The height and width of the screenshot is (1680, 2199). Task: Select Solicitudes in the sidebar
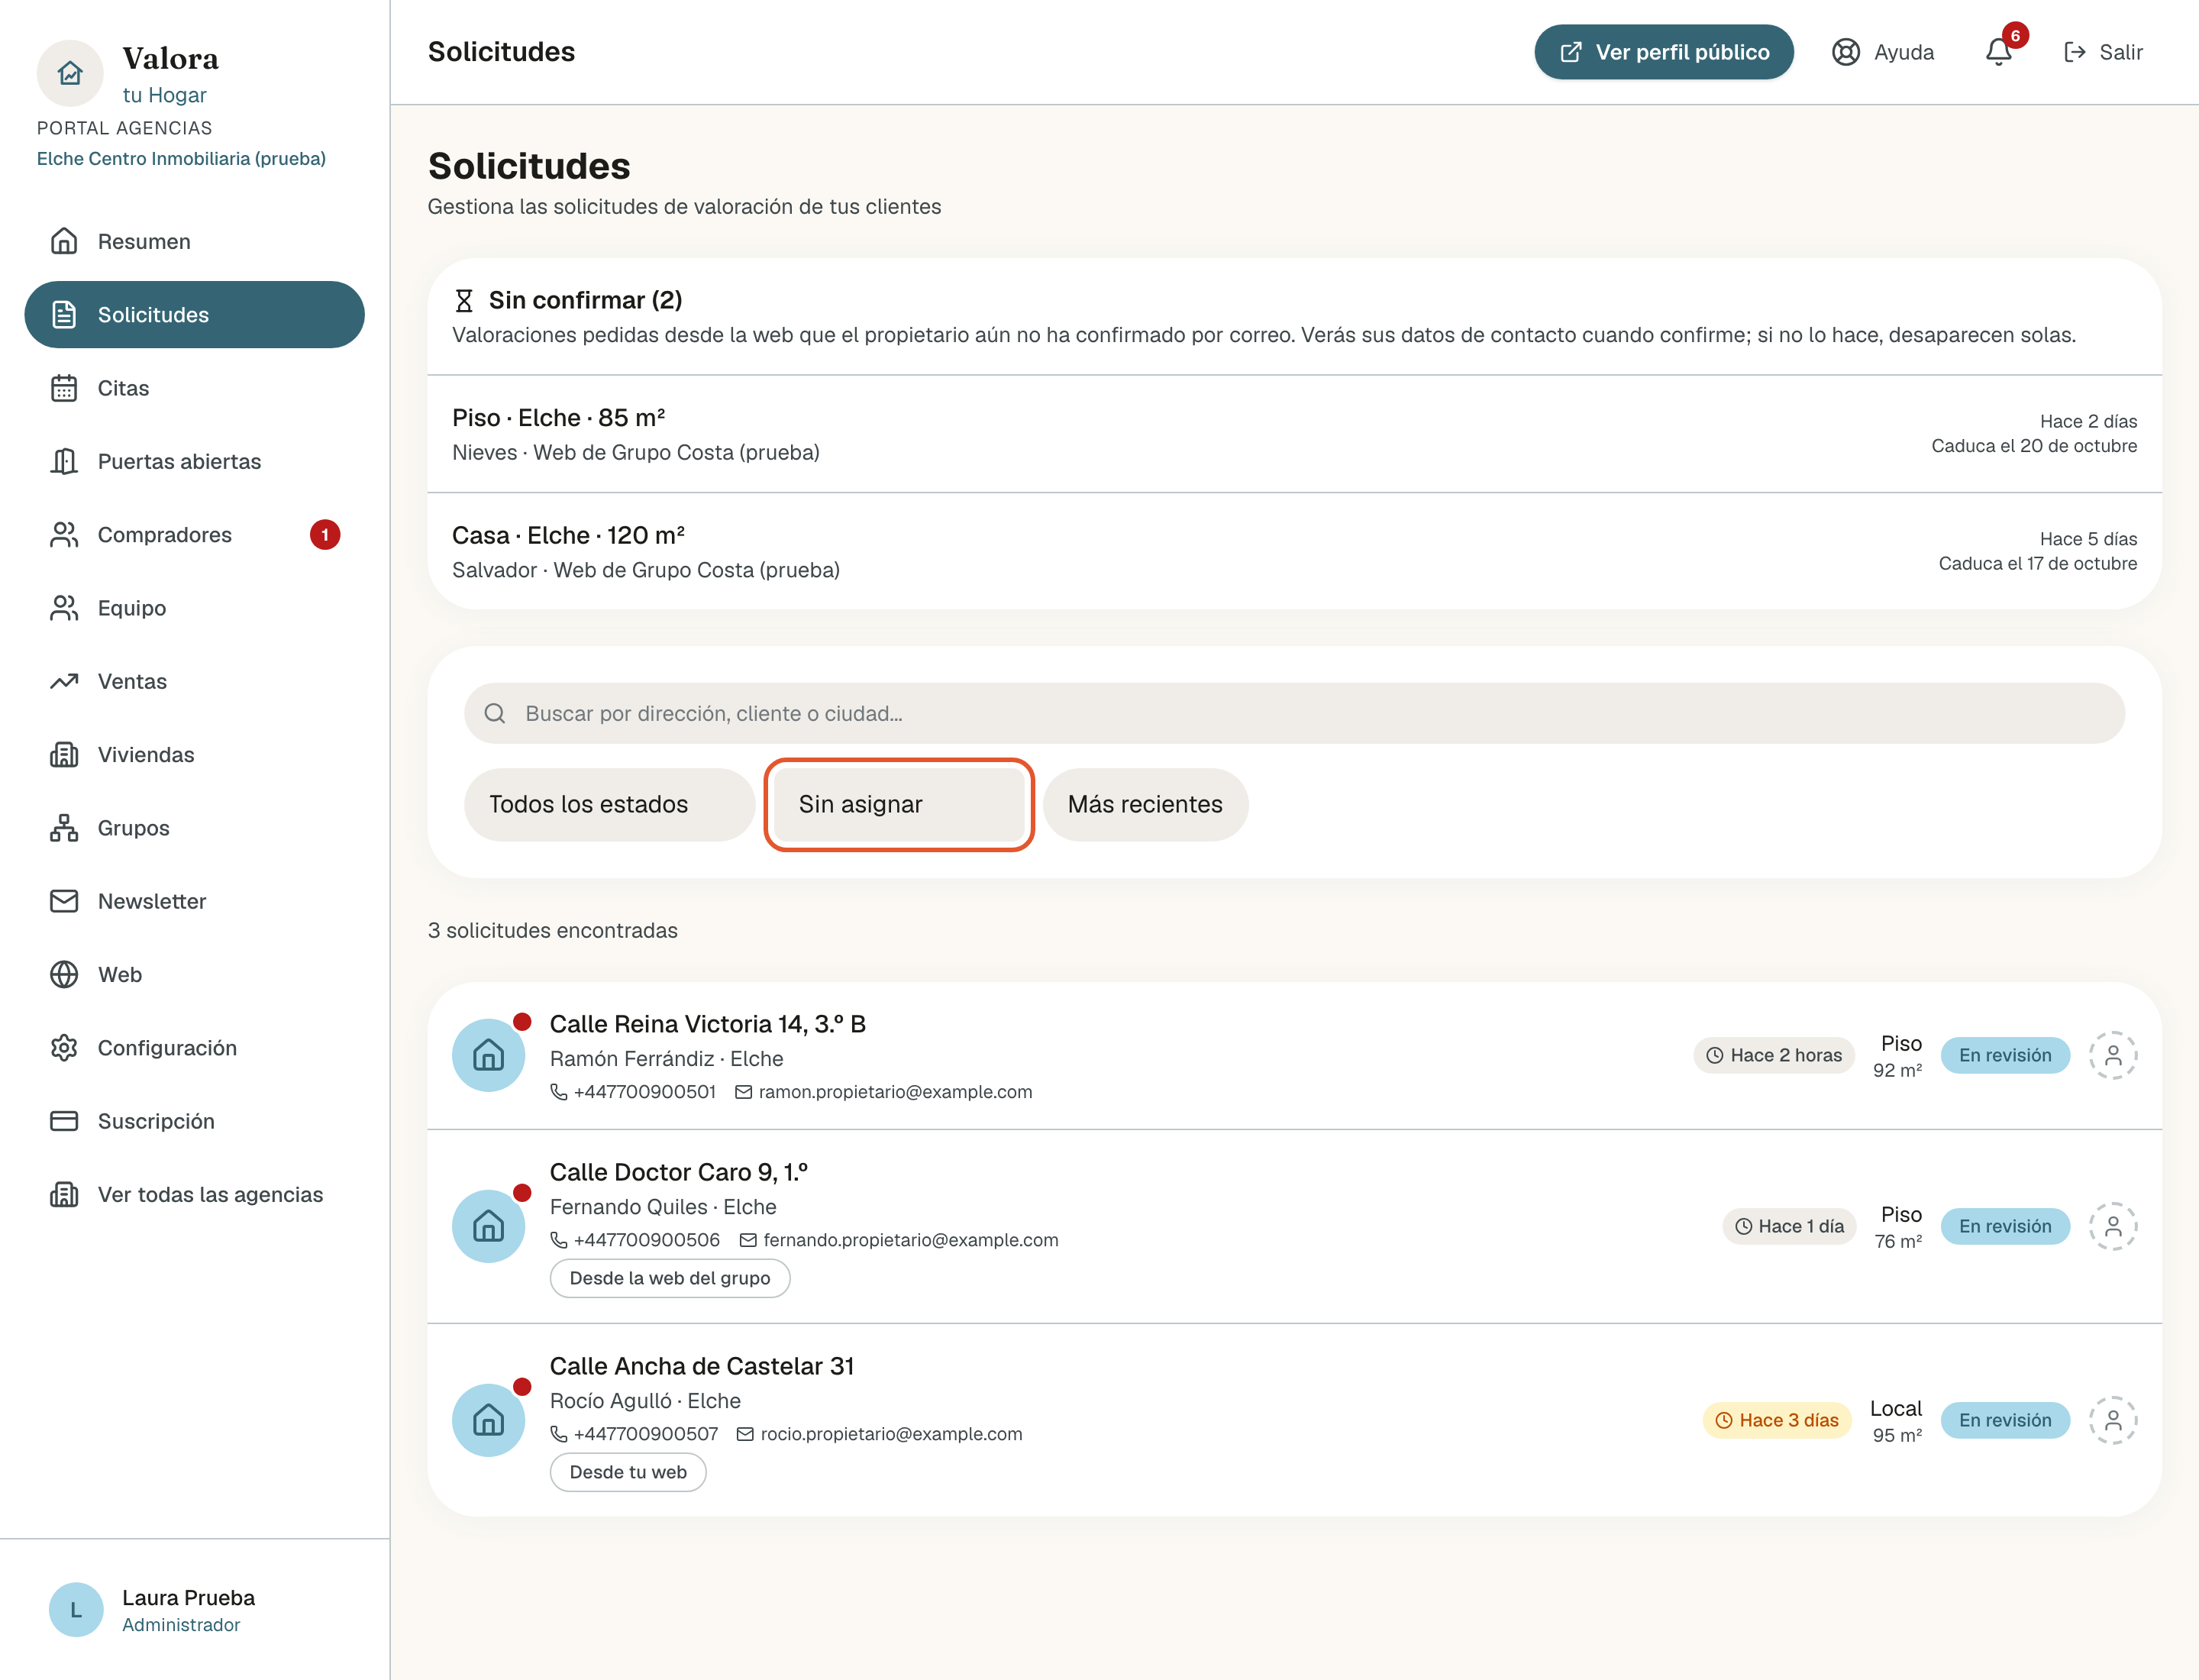(194, 315)
